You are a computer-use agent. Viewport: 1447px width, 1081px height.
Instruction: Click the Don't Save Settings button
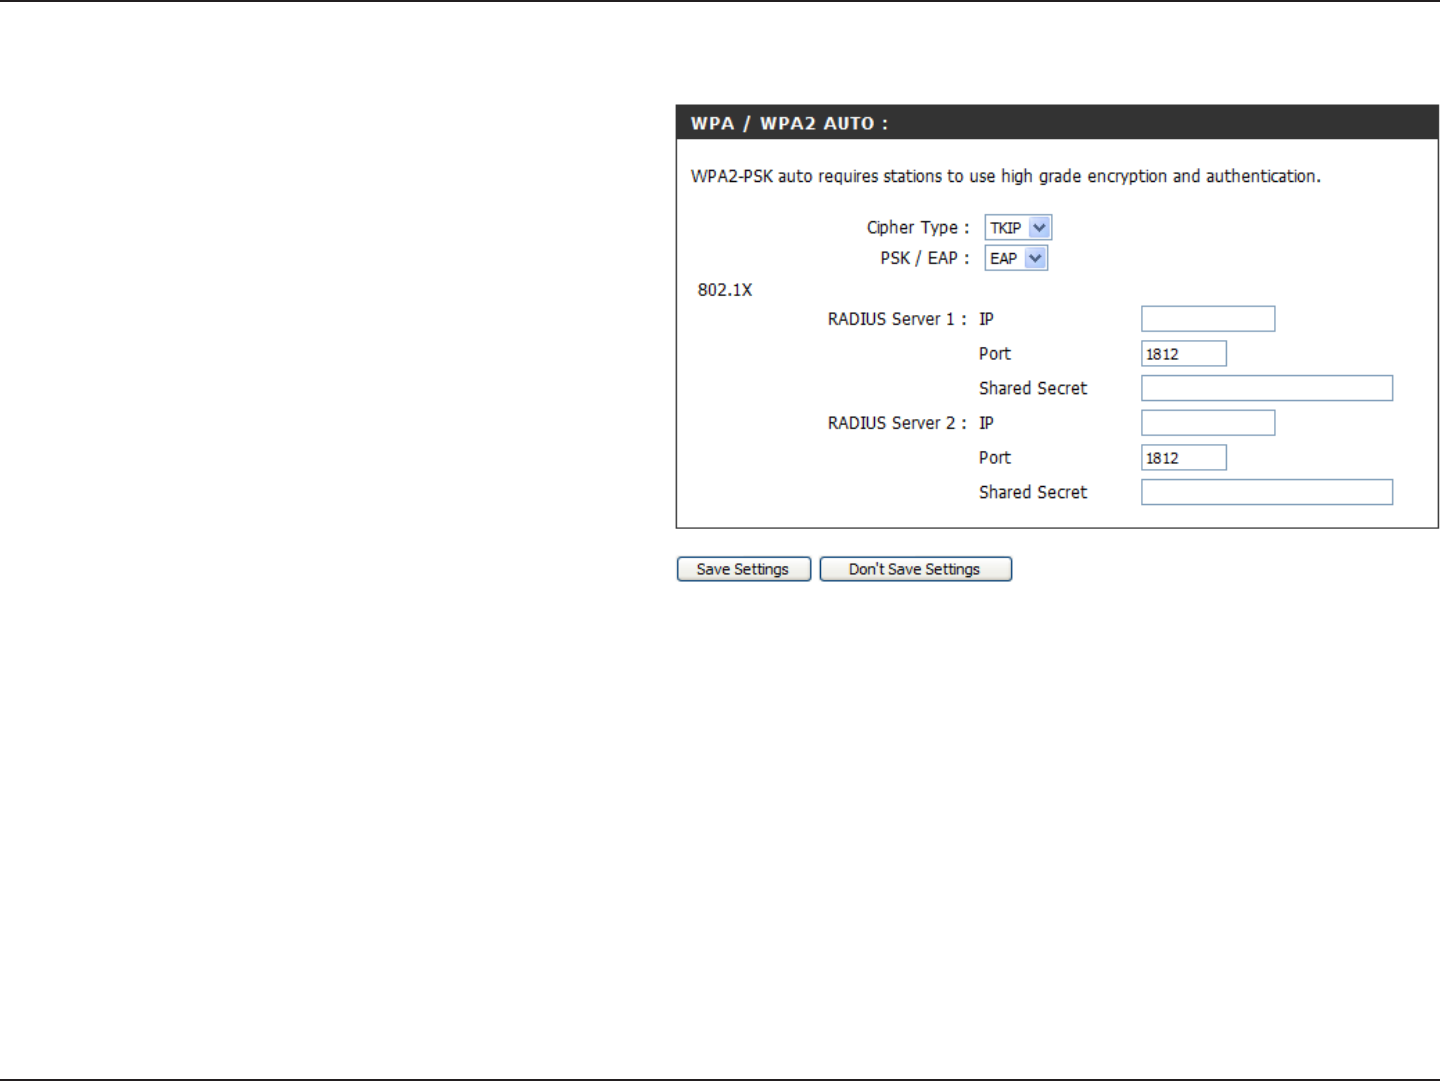click(x=915, y=569)
